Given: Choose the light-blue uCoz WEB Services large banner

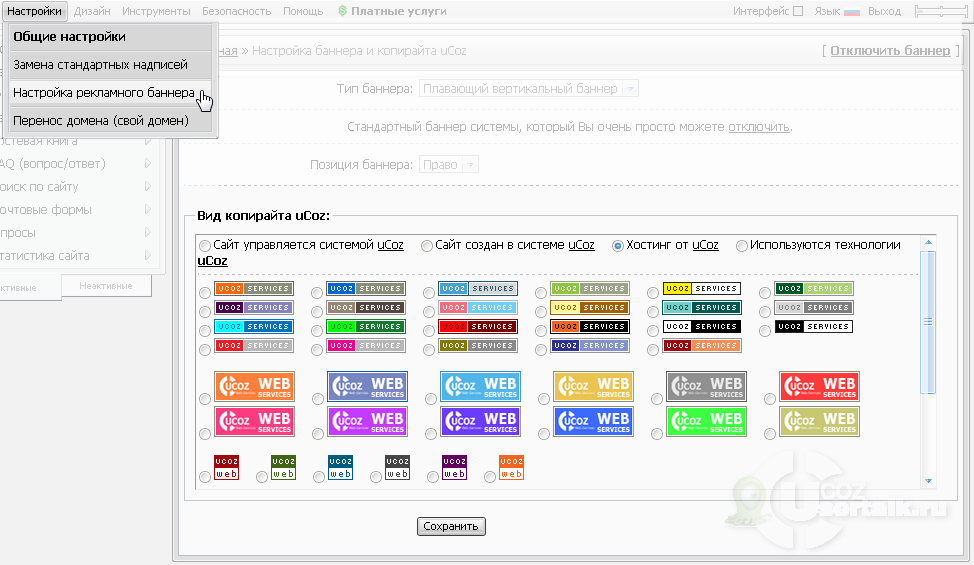Looking at the screenshot, I should point(480,386).
